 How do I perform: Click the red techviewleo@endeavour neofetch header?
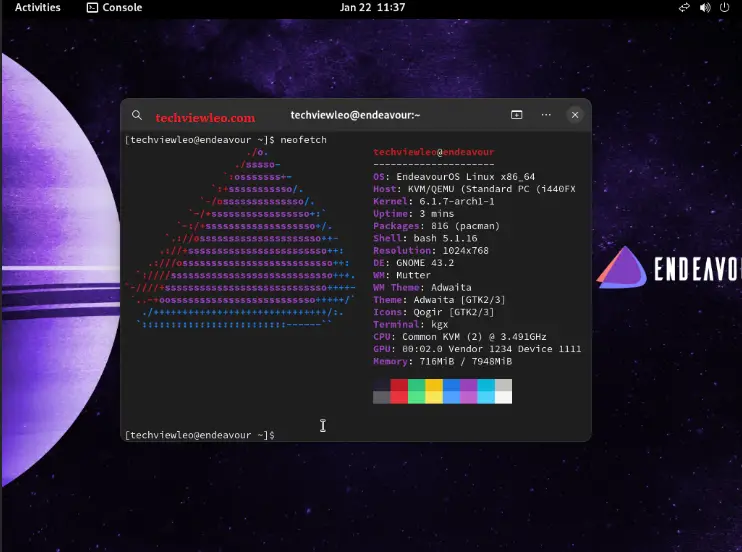coord(433,152)
